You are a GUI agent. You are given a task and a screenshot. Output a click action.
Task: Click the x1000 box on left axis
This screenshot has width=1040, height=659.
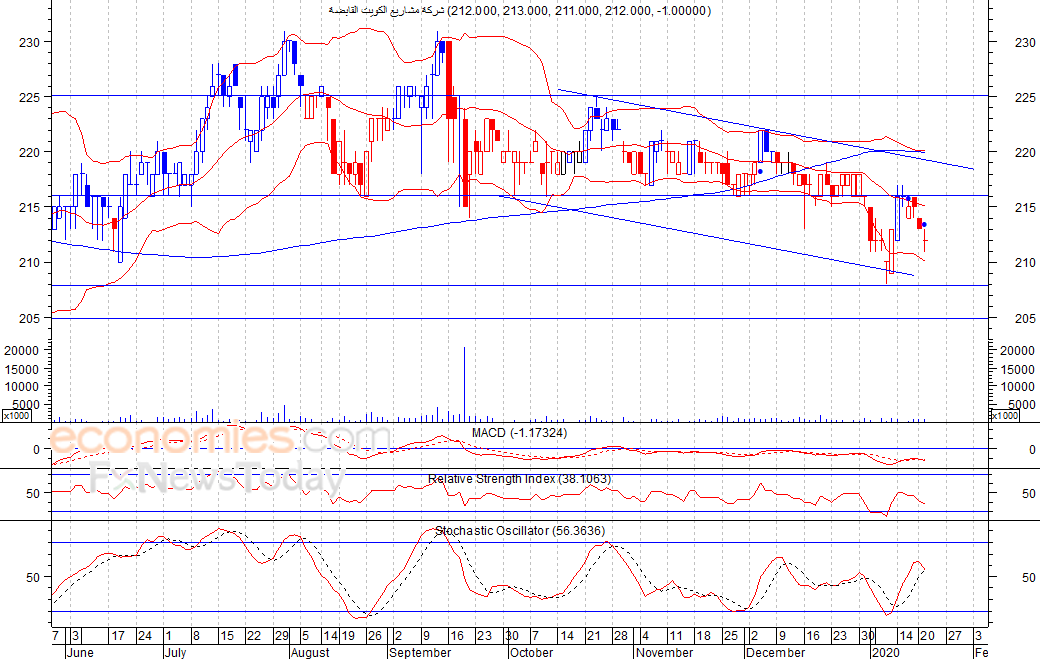coord(16,415)
